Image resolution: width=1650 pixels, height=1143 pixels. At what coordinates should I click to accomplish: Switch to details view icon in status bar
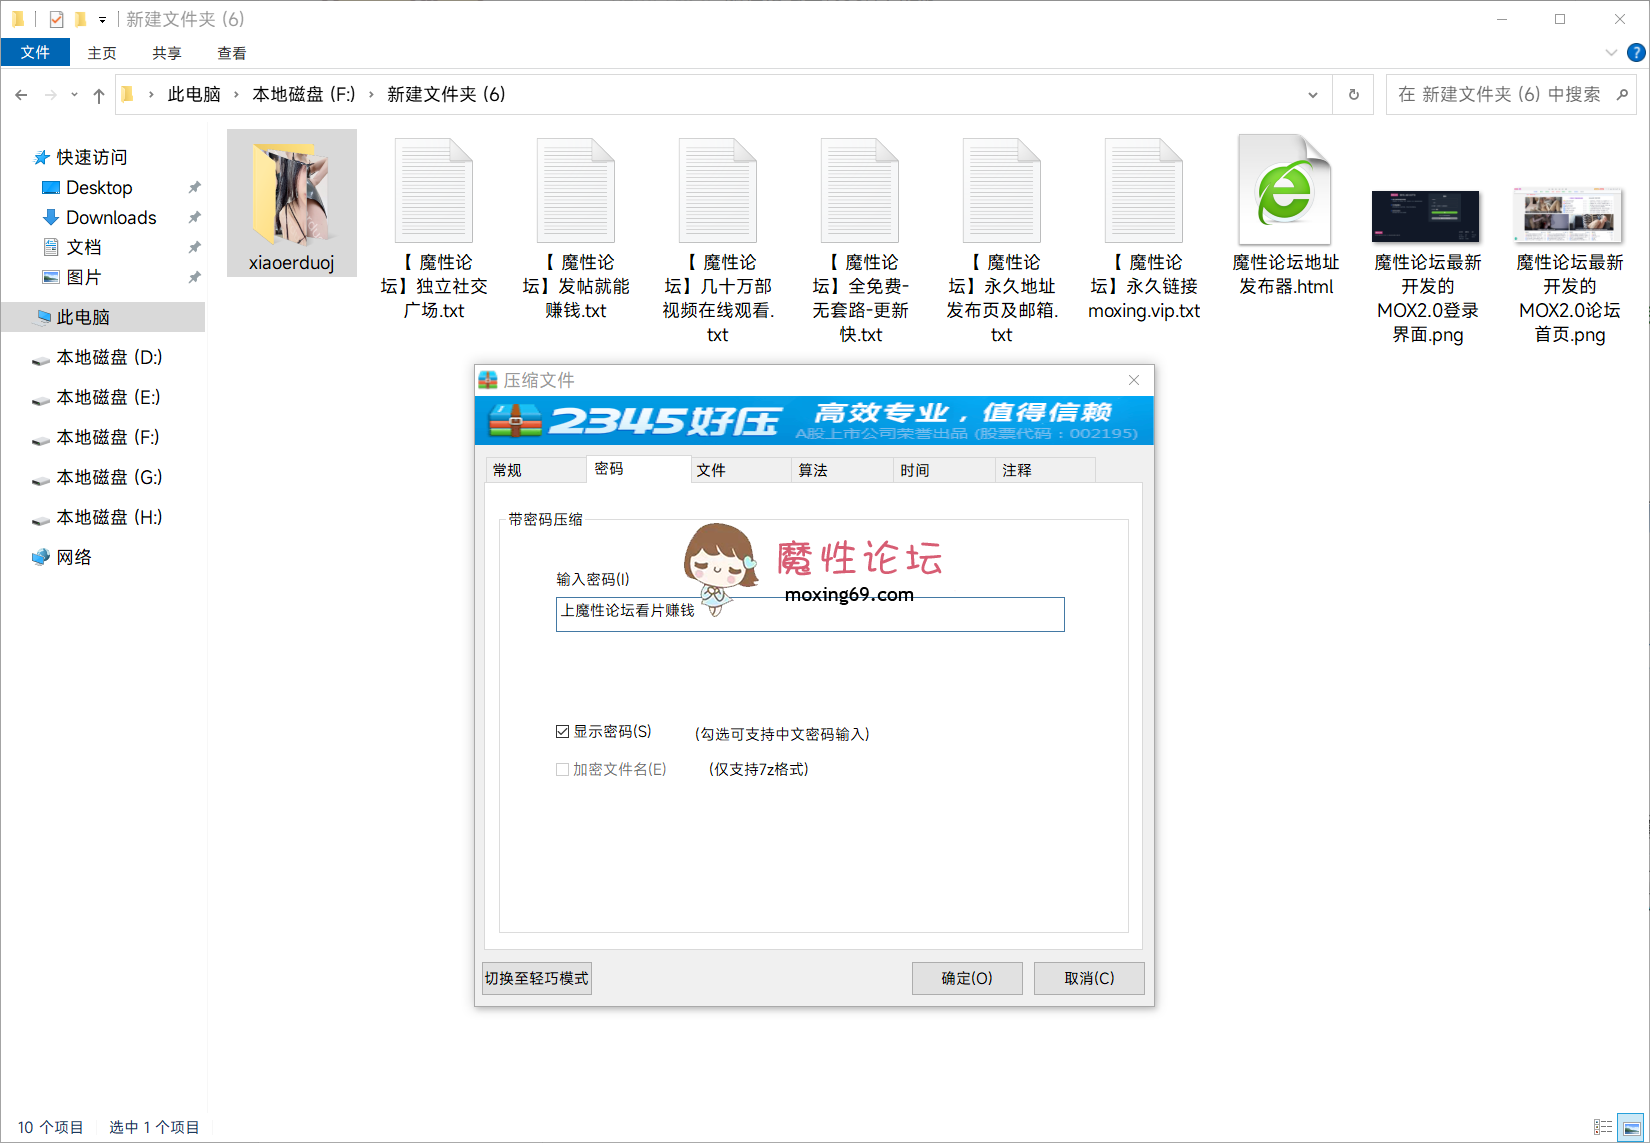(x=1603, y=1127)
